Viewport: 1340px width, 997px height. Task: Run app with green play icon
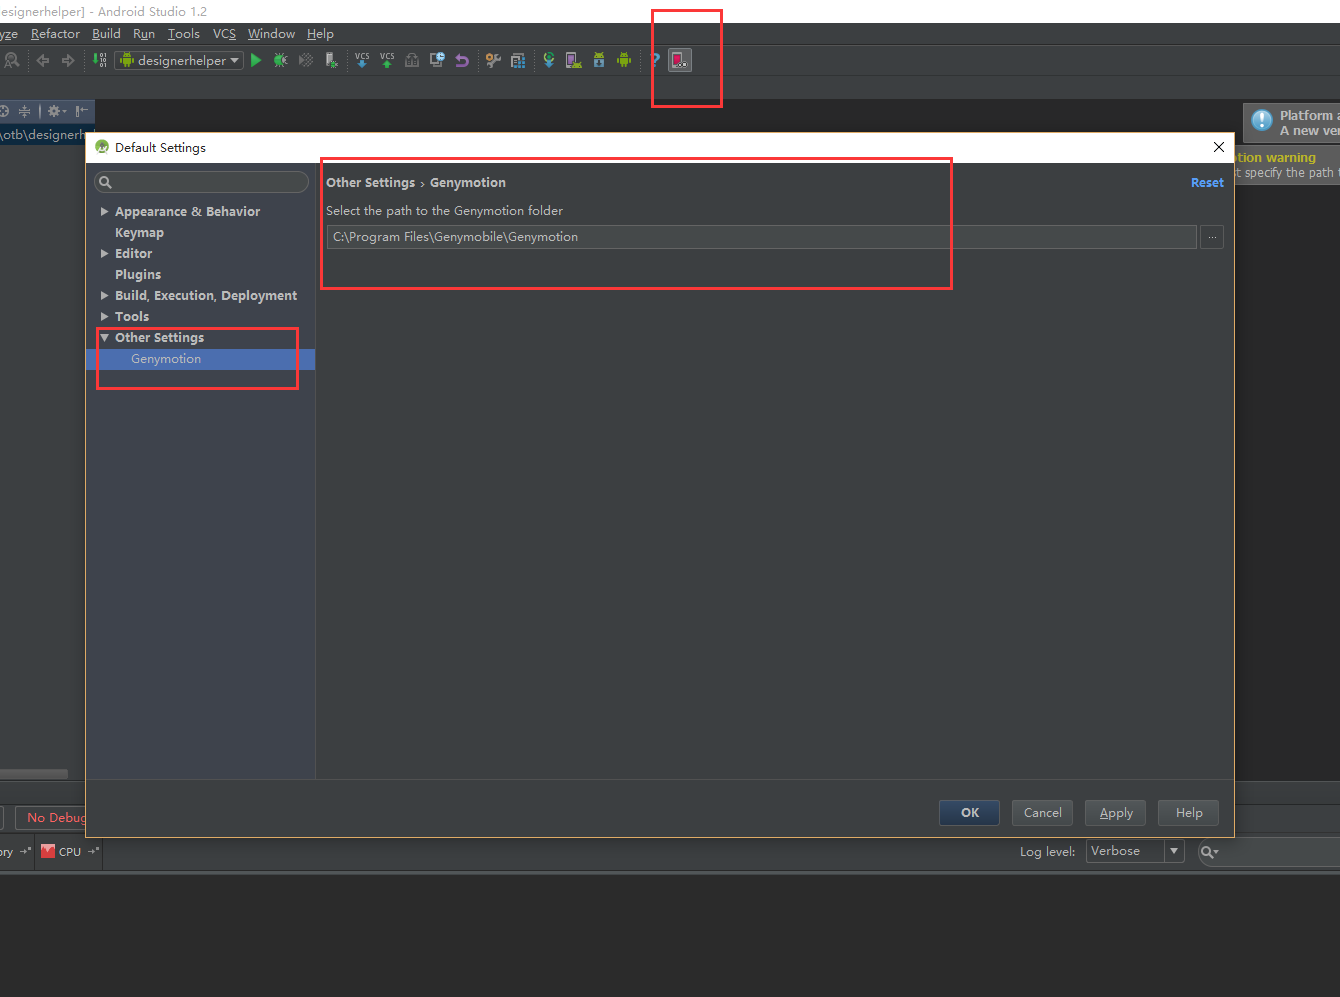click(256, 60)
